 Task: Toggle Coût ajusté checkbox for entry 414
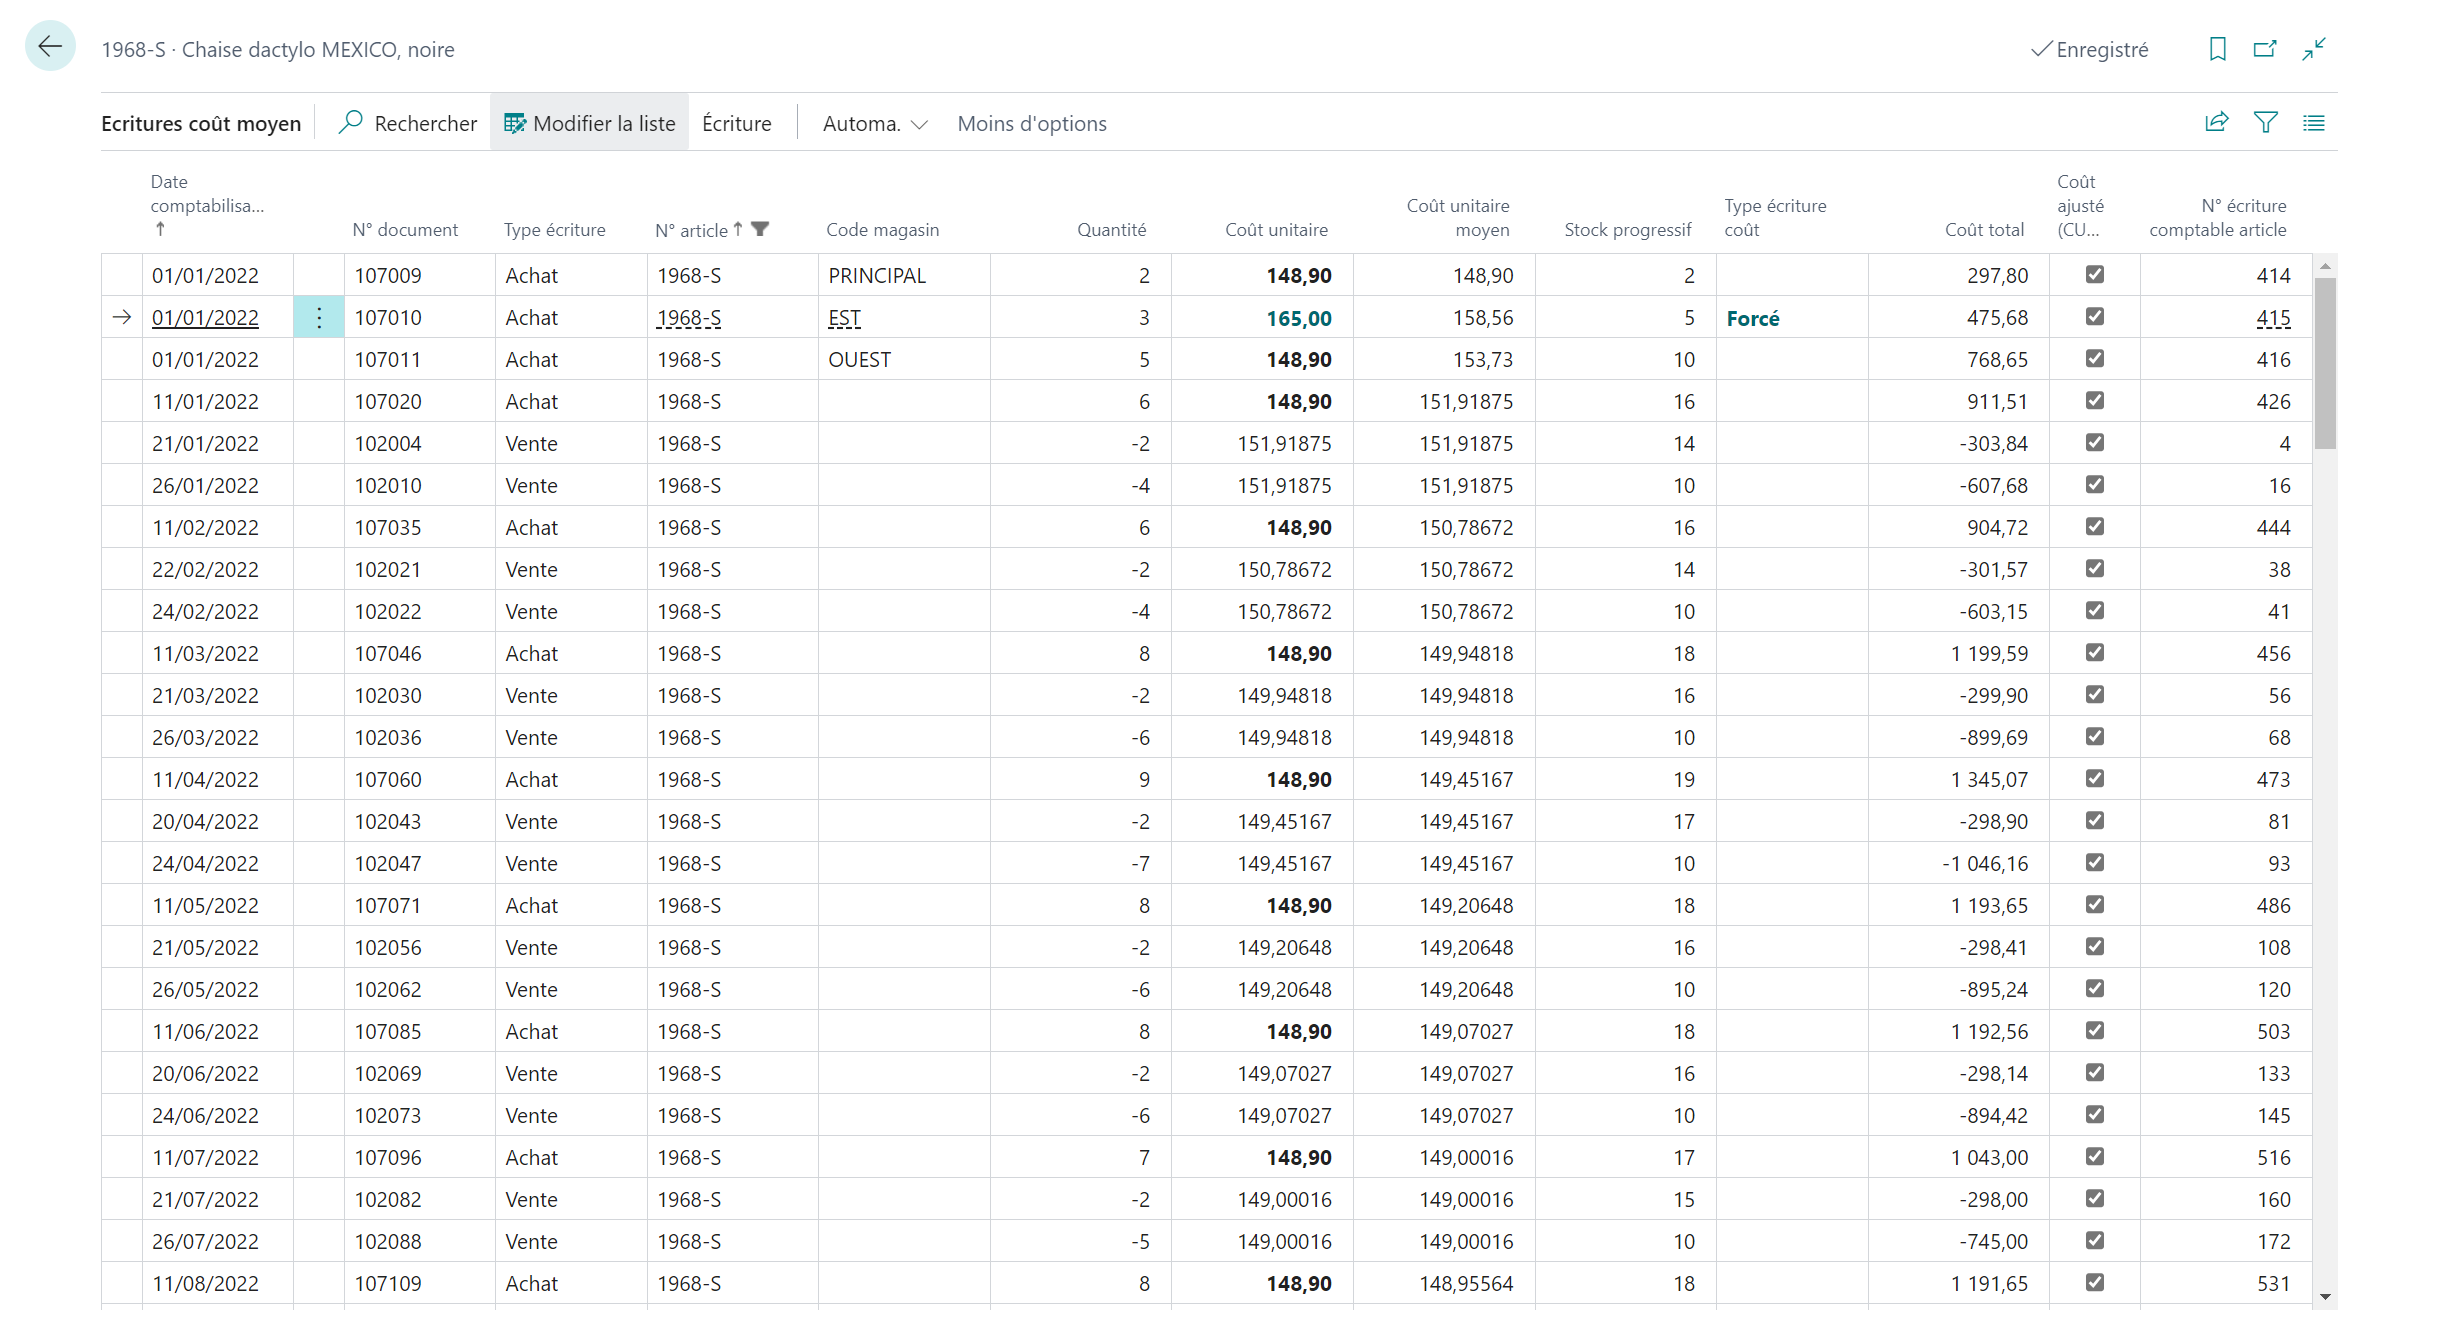click(x=2095, y=274)
